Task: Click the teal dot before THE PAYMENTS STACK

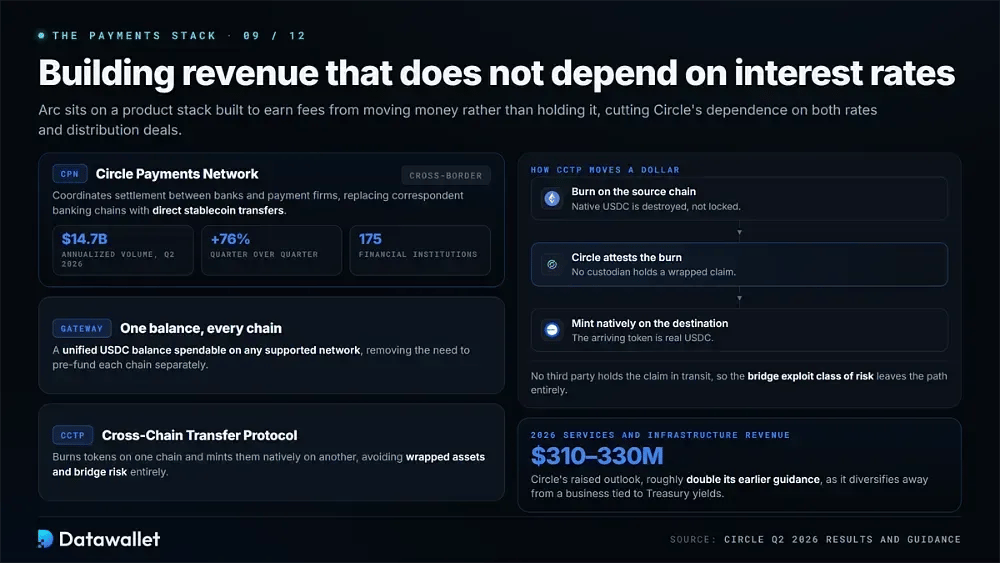Action: 41,36
